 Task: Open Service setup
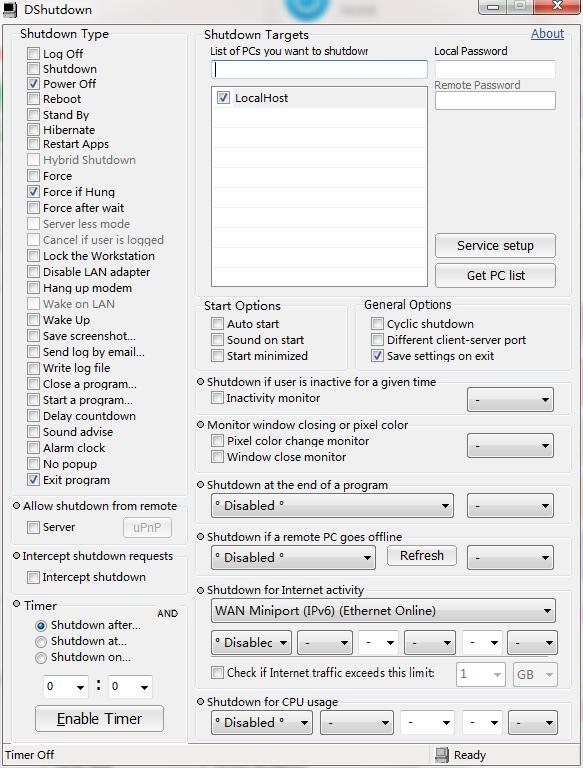495,245
